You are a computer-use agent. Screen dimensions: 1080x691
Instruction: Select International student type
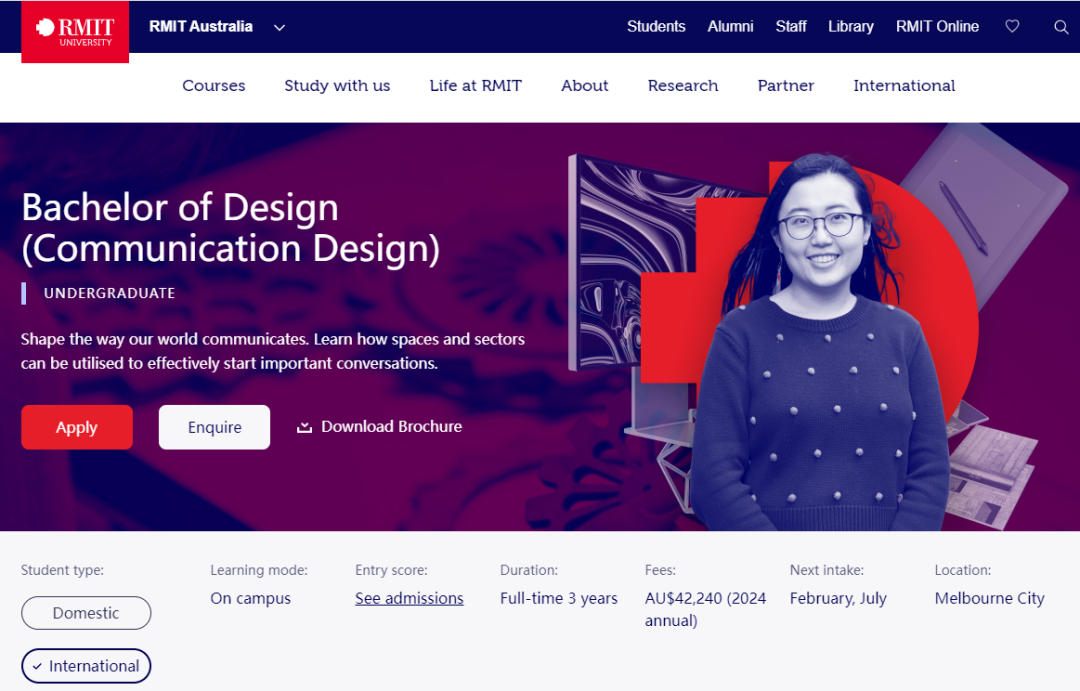pyautogui.click(x=86, y=666)
